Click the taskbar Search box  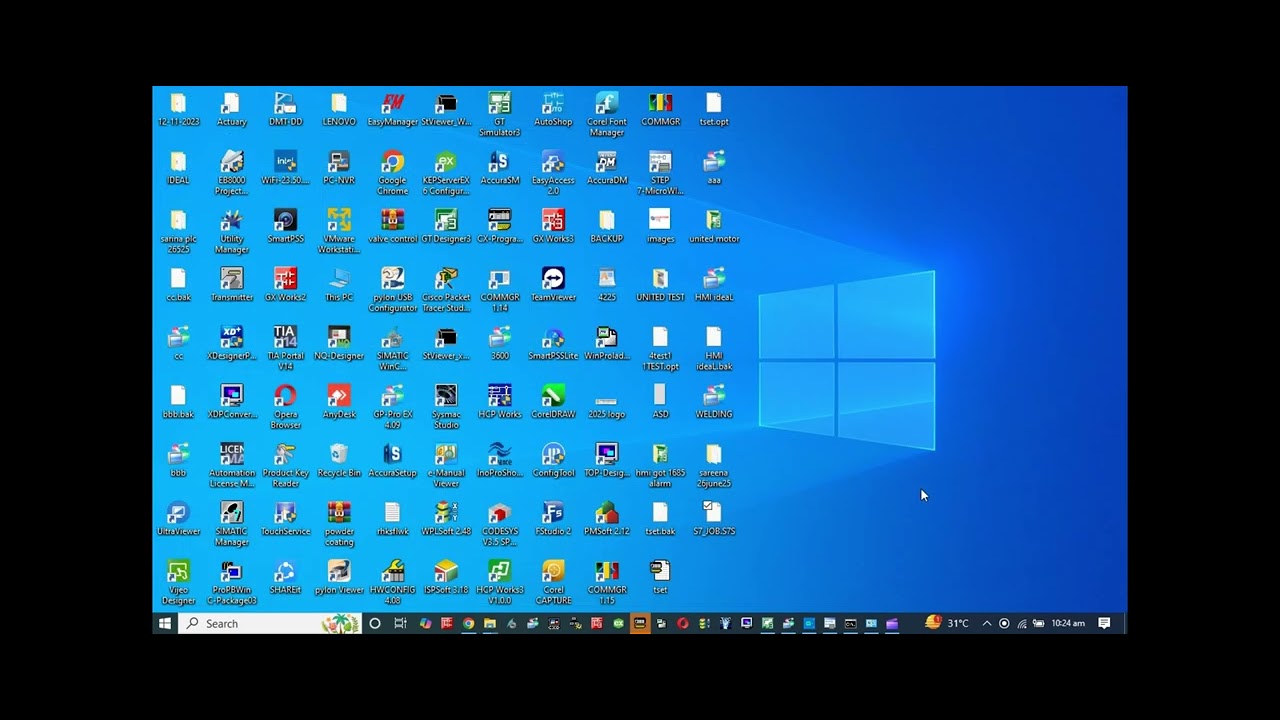point(270,623)
